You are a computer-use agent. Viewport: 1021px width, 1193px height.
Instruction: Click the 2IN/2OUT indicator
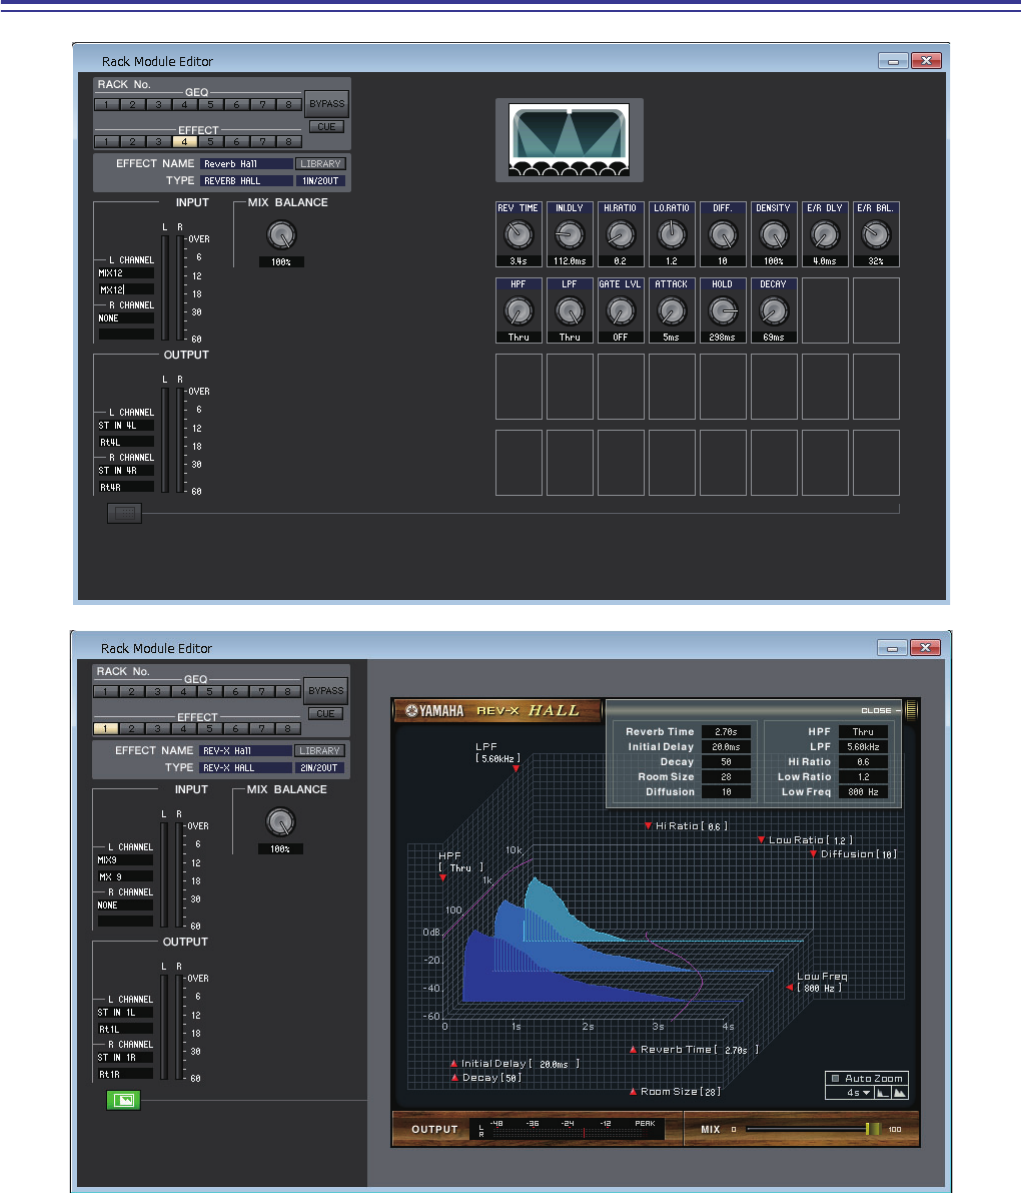[x=320, y=768]
